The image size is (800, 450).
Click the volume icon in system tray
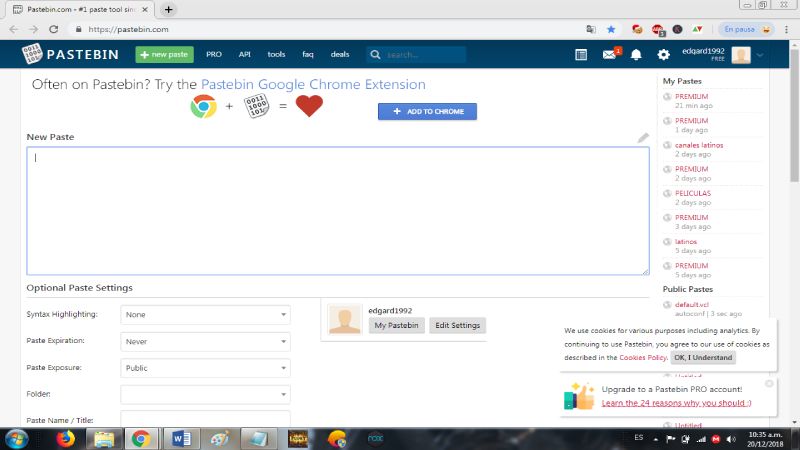tap(731, 439)
